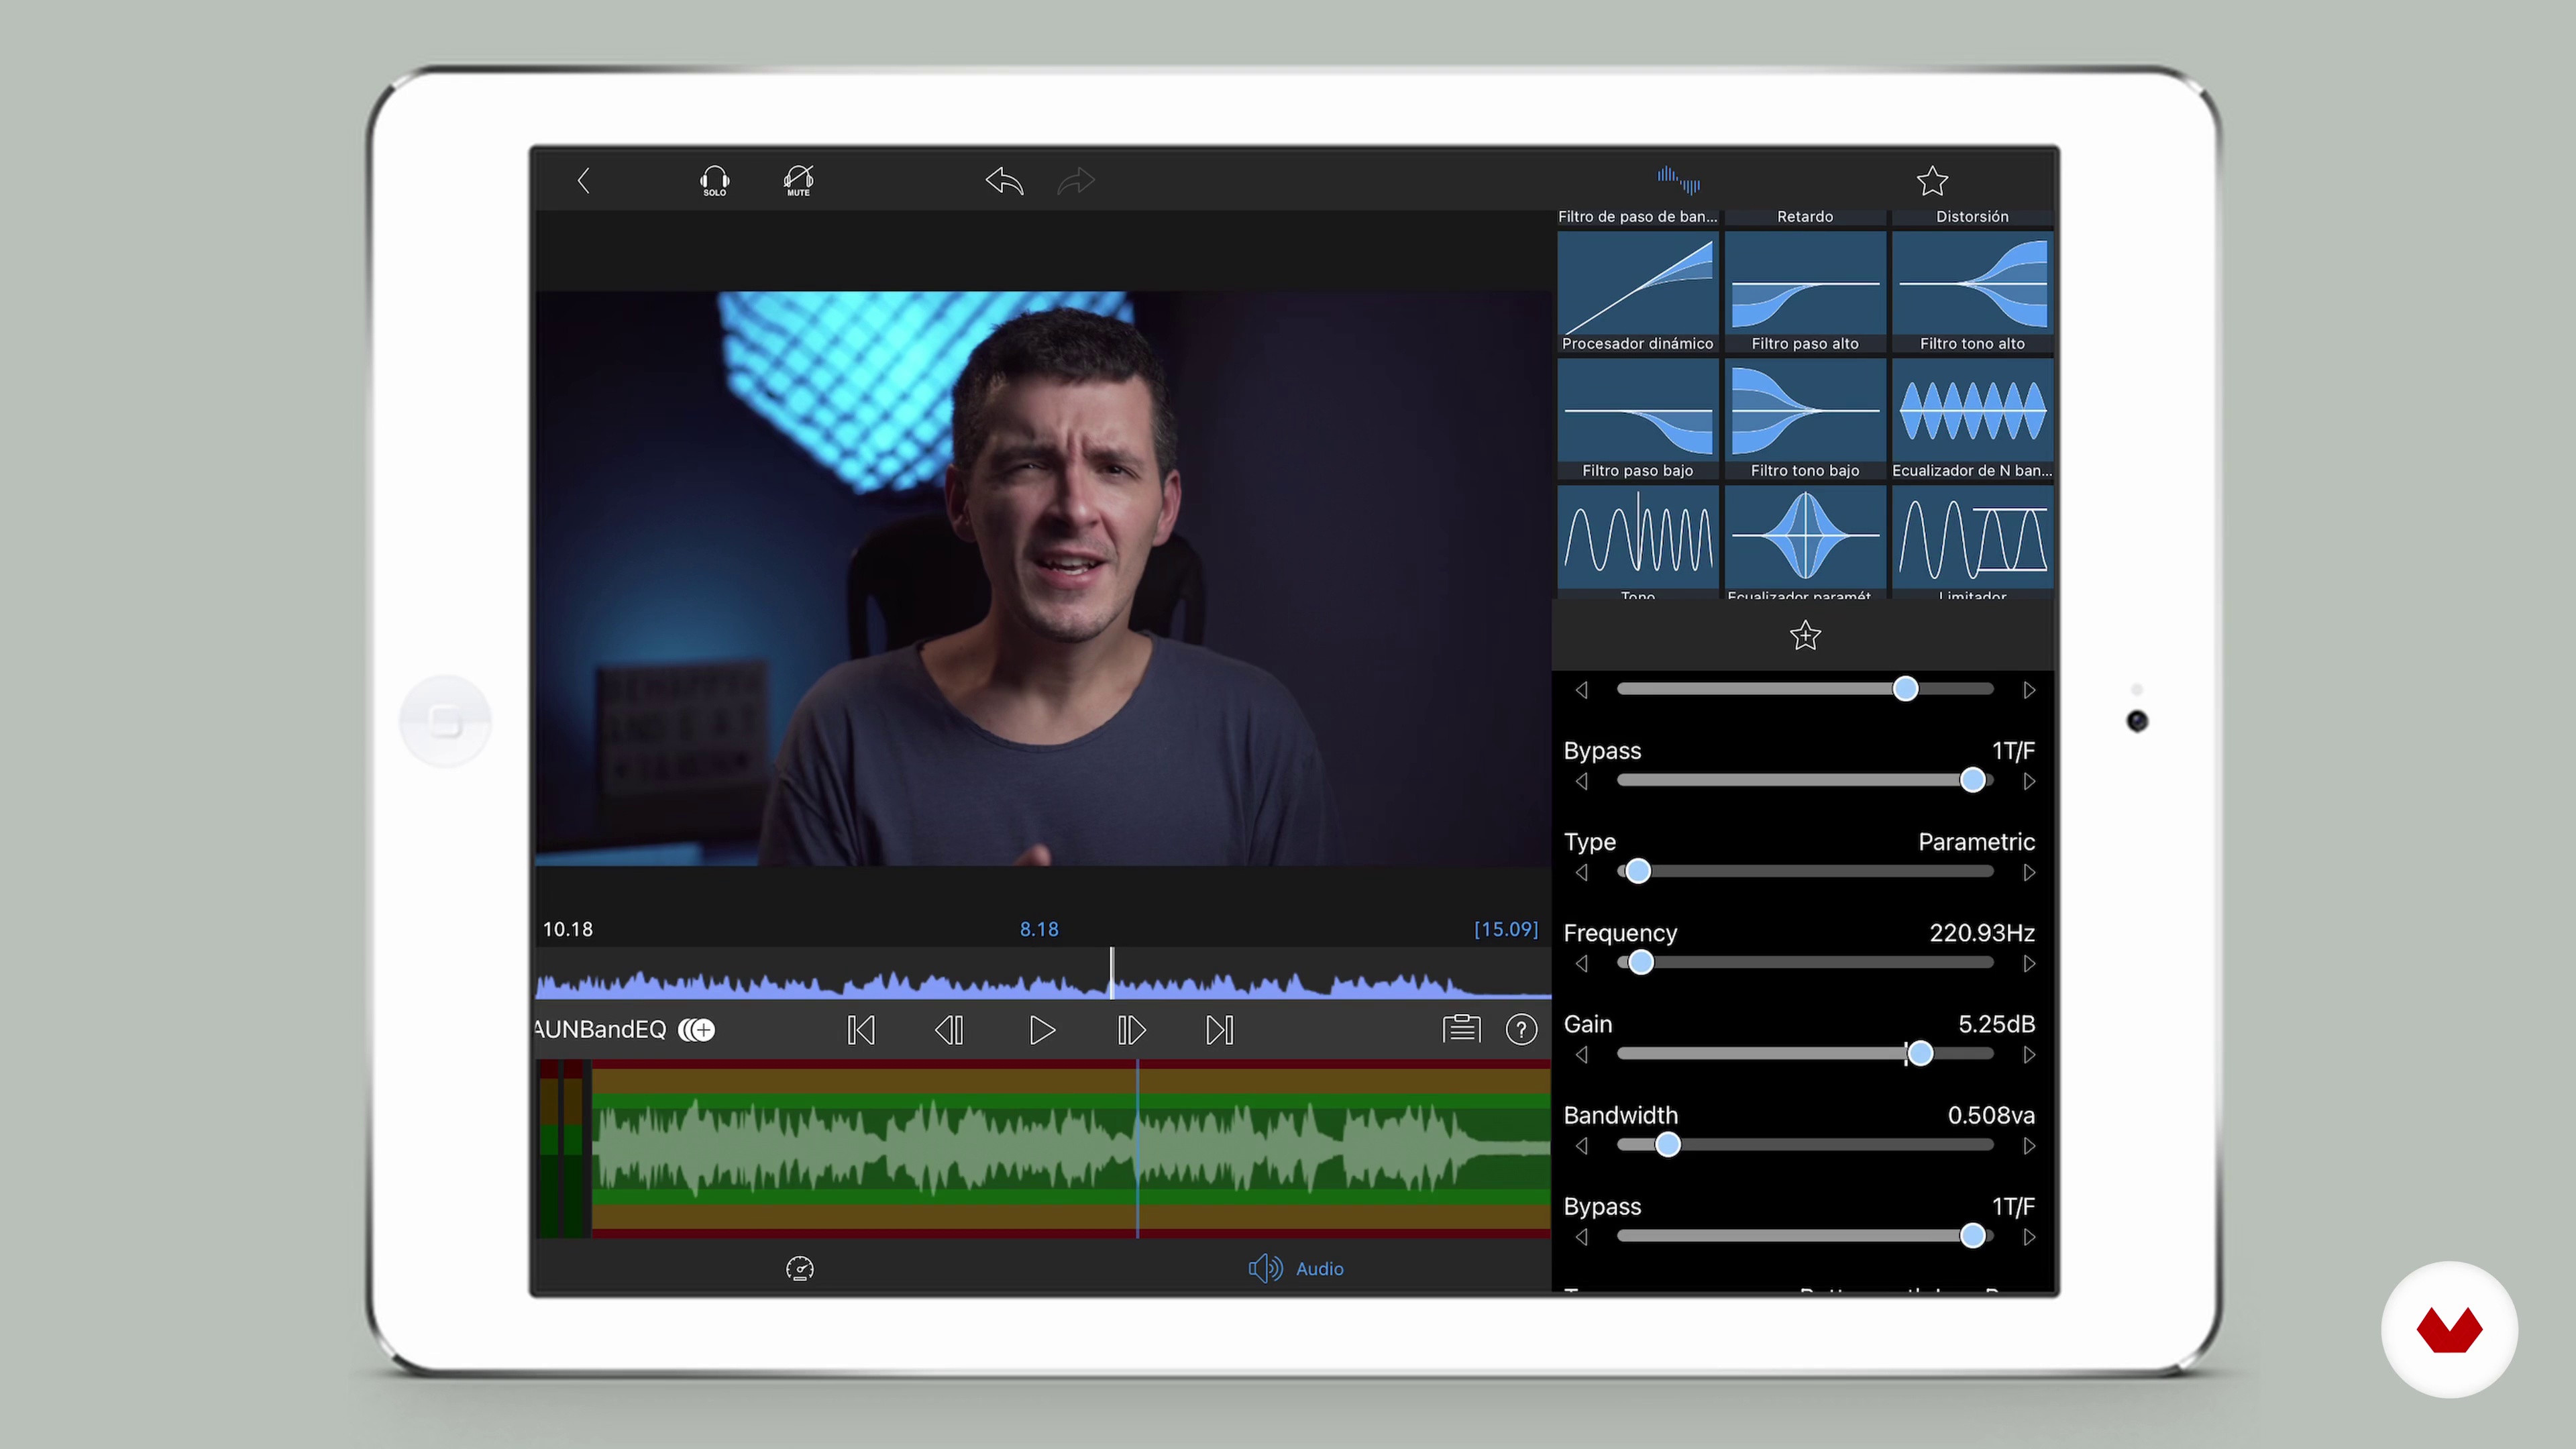Viewport: 2576px width, 1449px height.
Task: Decrease Gain with left arrow
Action: pos(1581,1054)
